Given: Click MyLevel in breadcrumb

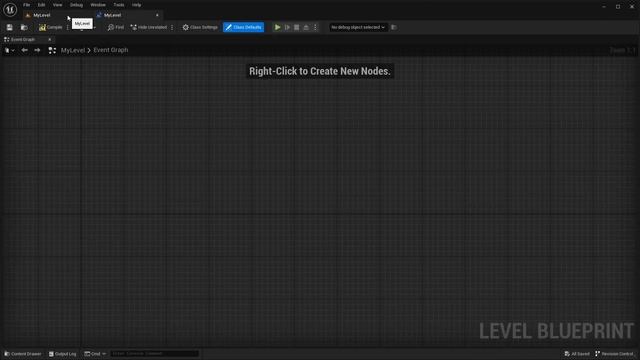Looking at the screenshot, I should [x=73, y=50].
